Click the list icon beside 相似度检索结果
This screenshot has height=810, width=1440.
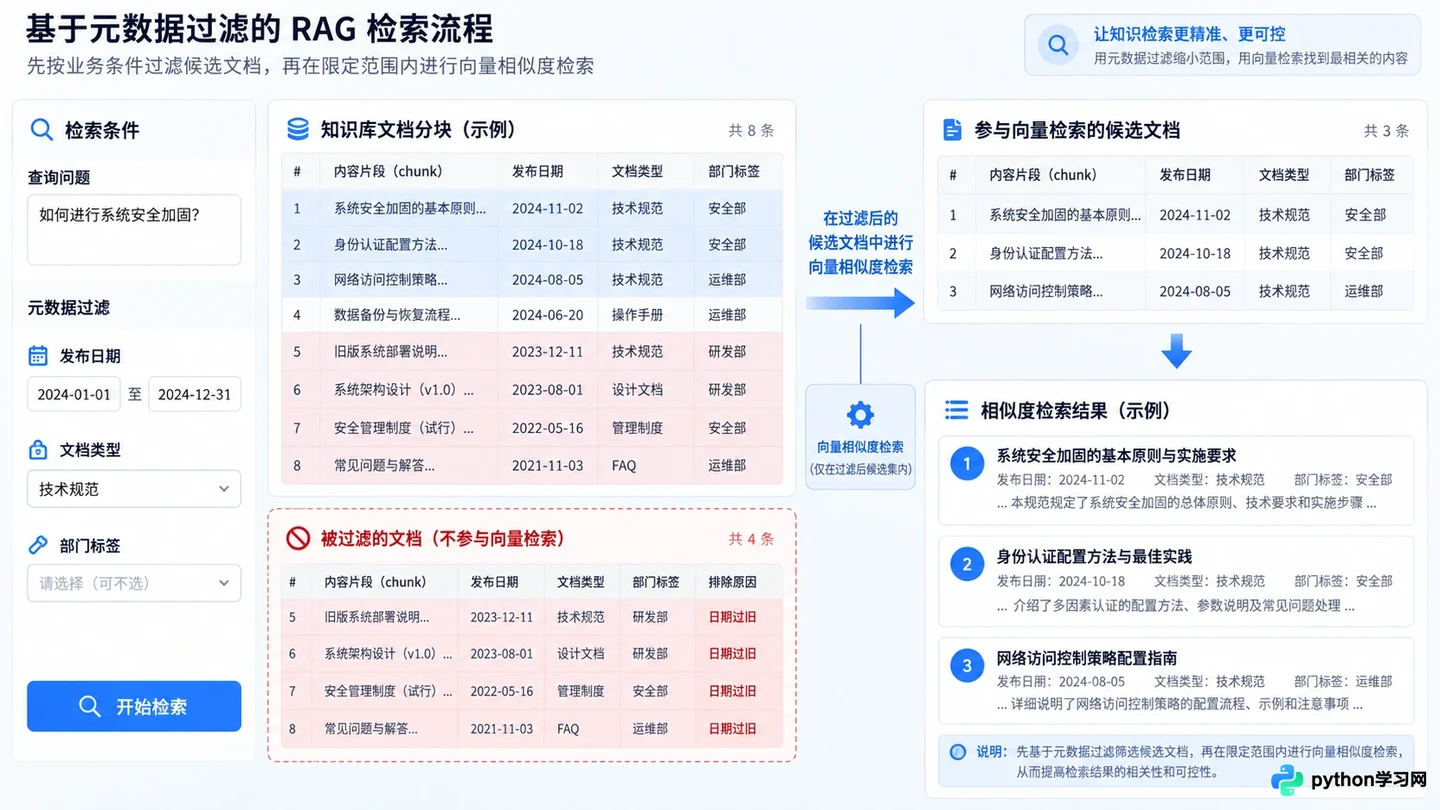[957, 410]
